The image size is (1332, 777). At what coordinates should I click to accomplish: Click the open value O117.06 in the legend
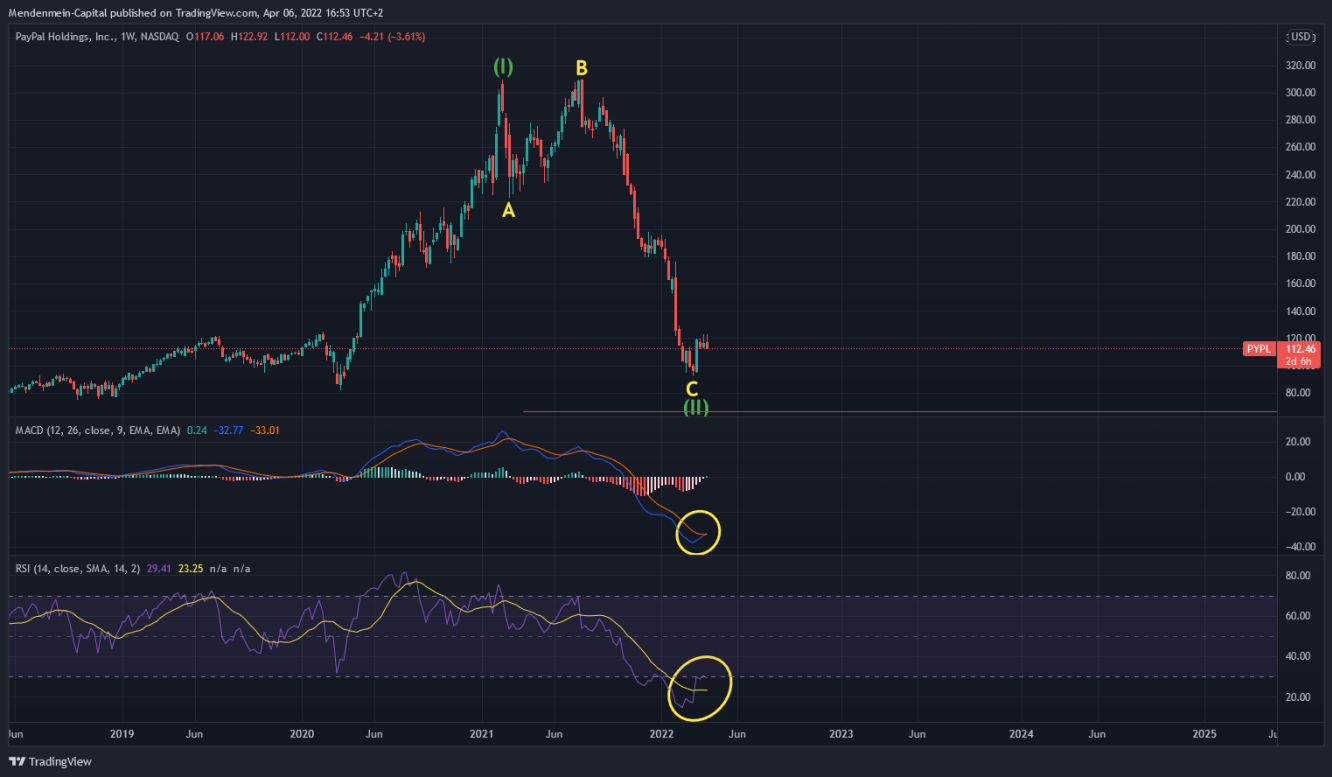click(205, 36)
